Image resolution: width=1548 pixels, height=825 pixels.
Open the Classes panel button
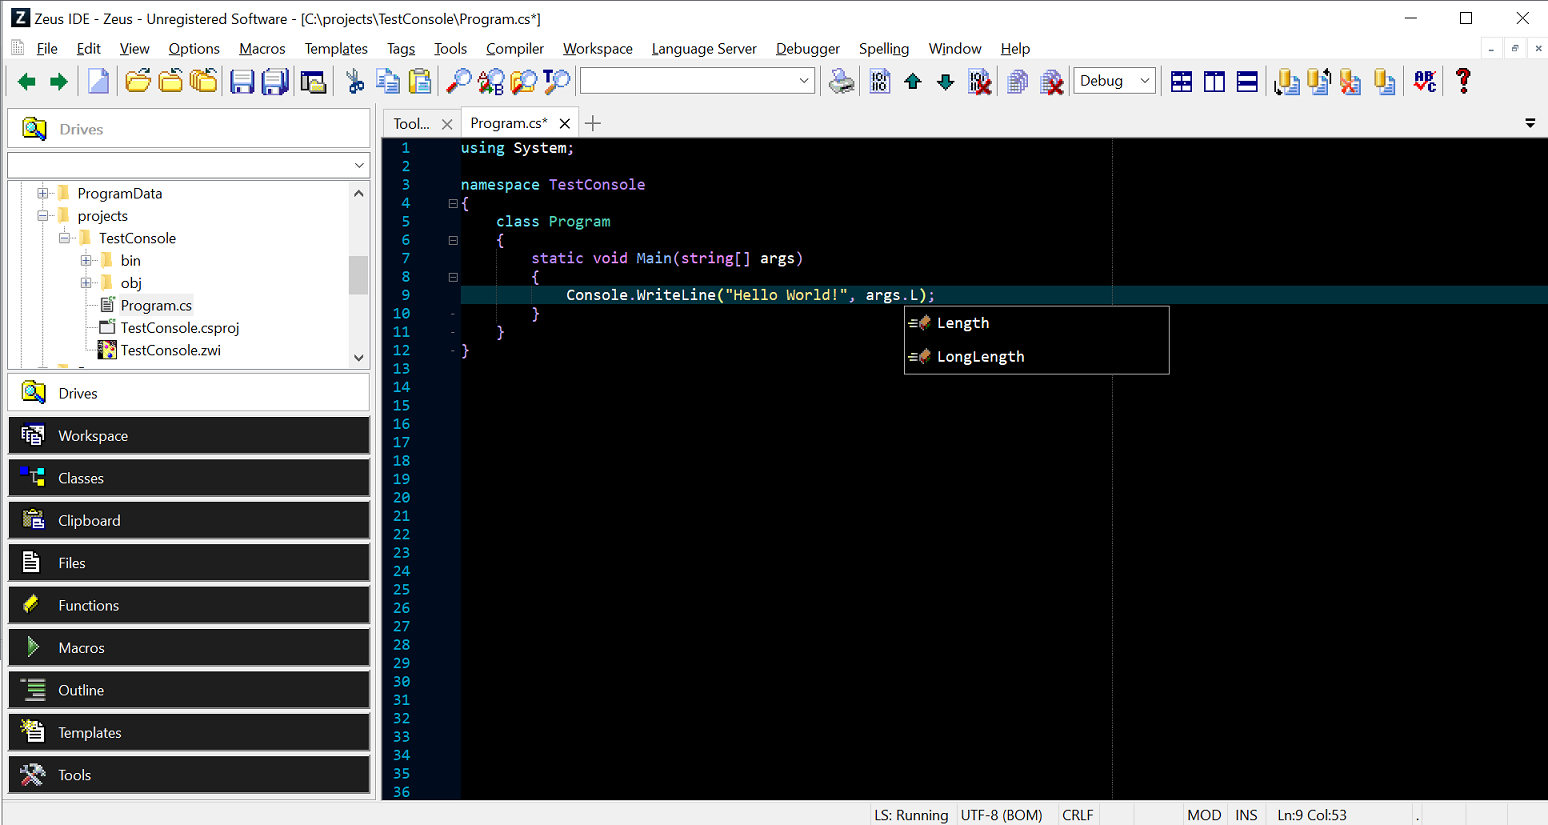click(189, 478)
